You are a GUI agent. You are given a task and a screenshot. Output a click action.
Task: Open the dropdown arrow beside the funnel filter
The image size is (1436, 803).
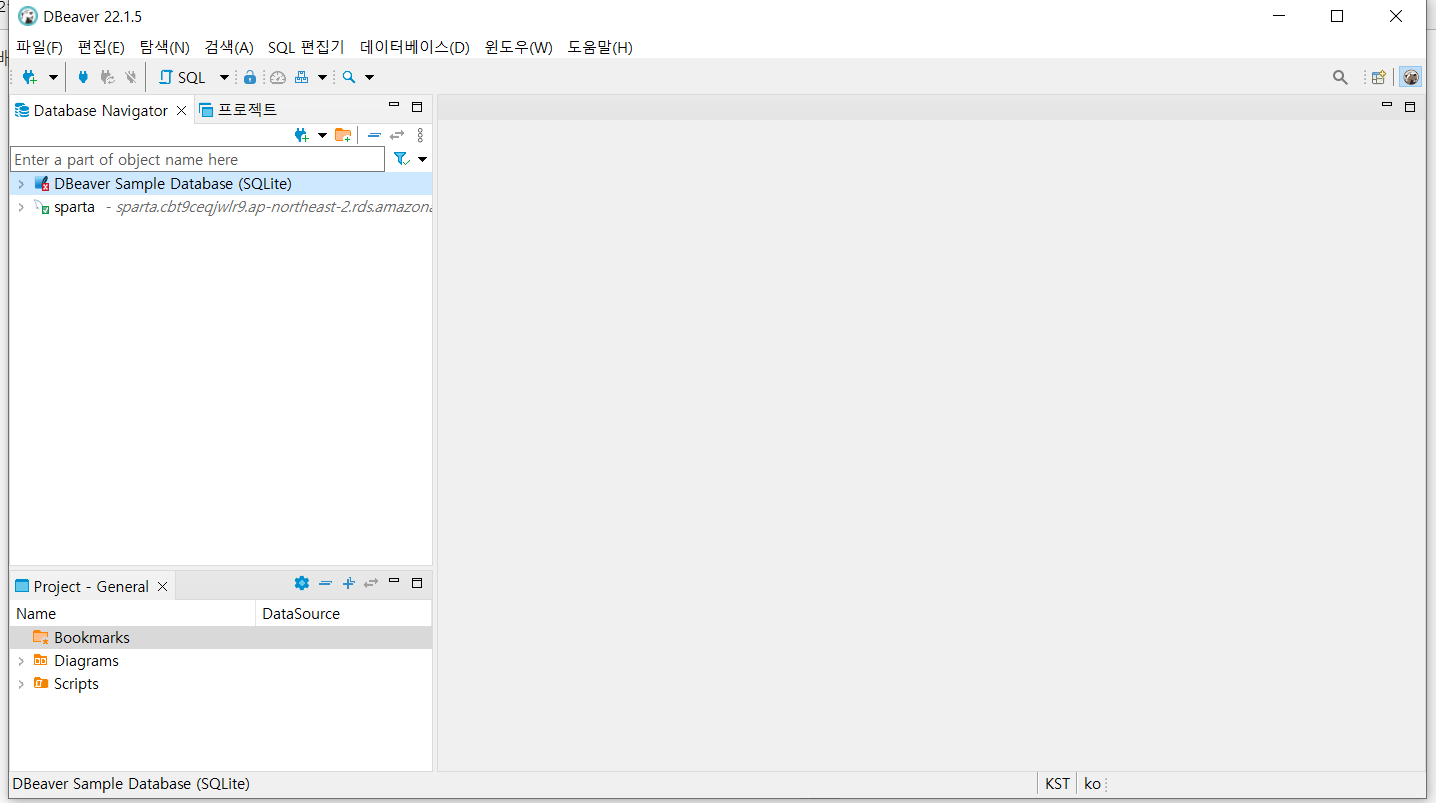pos(422,159)
